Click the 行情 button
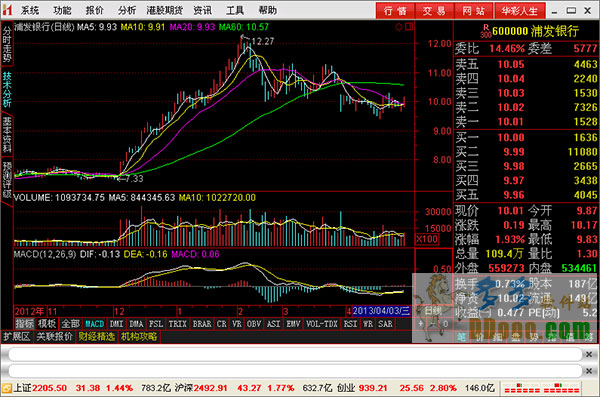The height and width of the screenshot is (397, 600). tap(395, 11)
